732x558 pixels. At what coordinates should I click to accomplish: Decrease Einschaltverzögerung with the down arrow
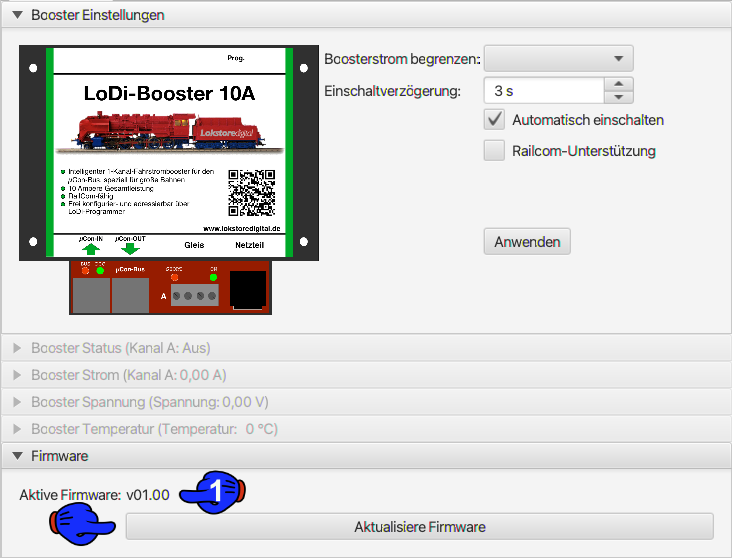click(619, 97)
